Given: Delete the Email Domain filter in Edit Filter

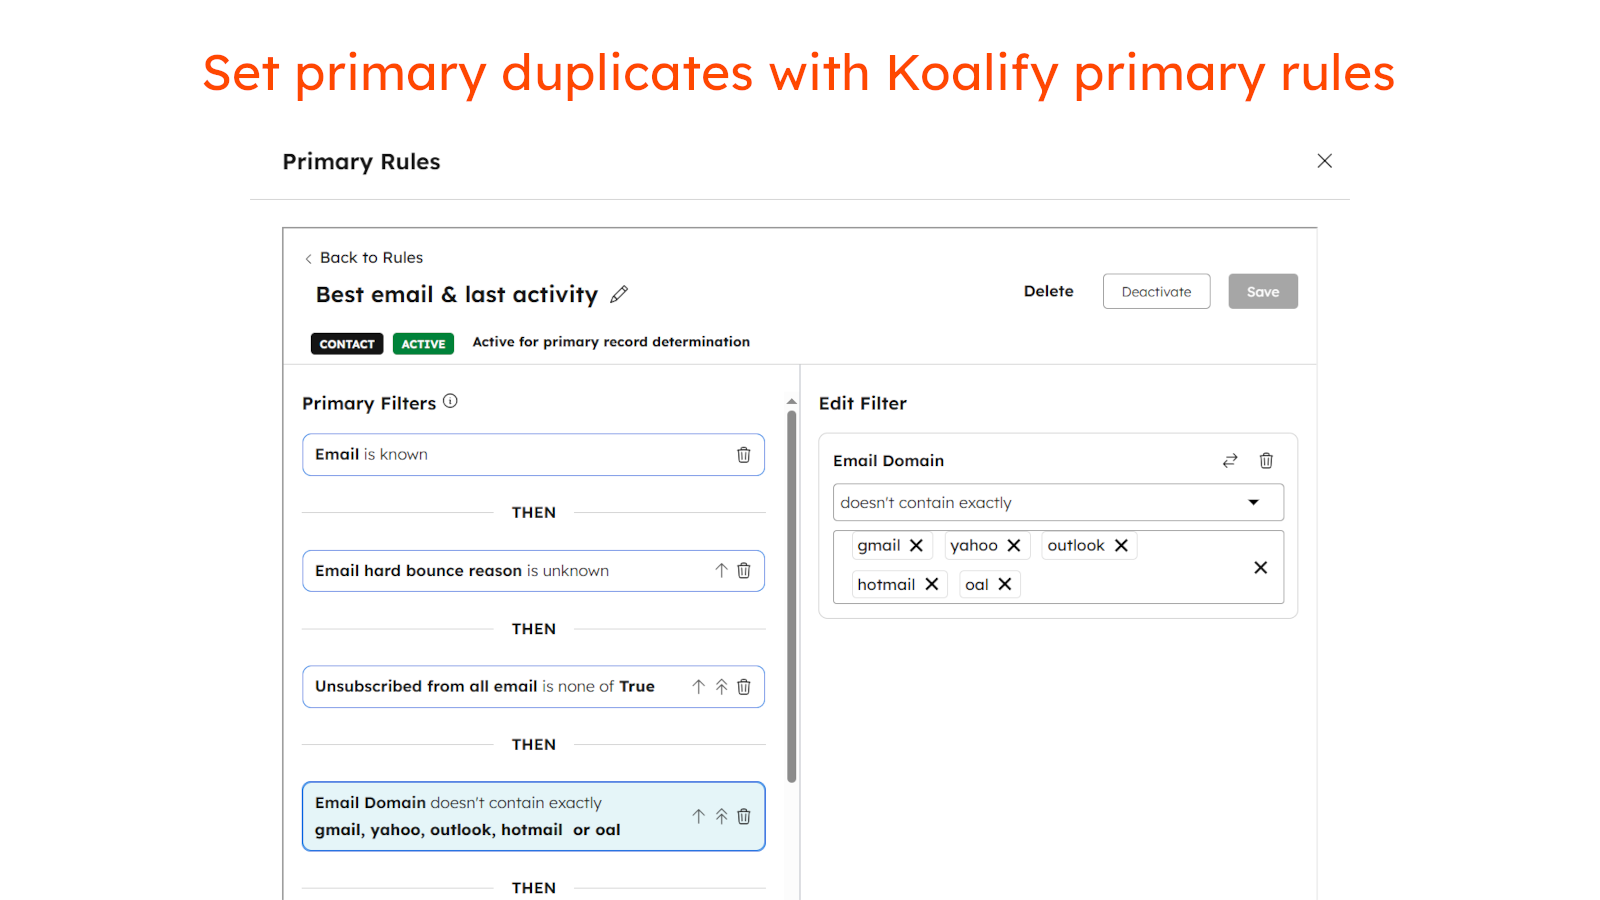Looking at the screenshot, I should 1266,460.
